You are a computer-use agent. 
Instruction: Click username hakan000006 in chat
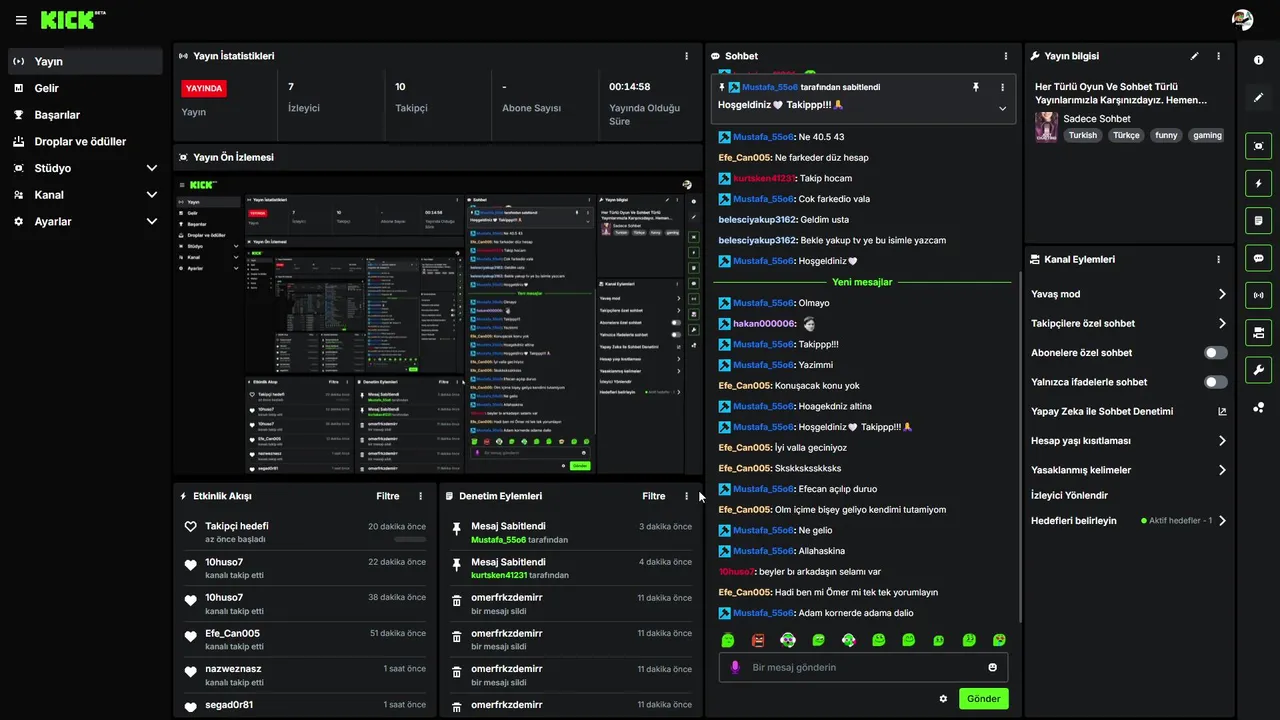point(764,324)
